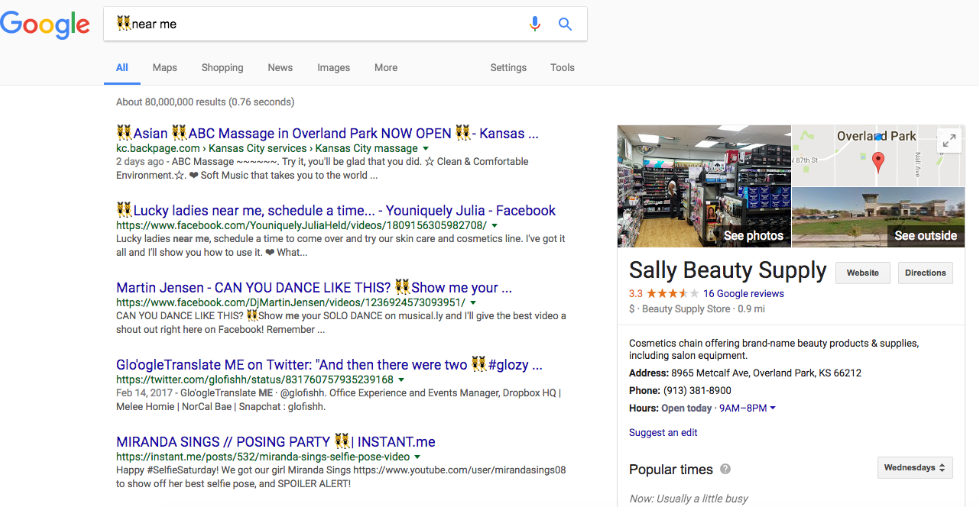Open the Shopping tab
The height and width of the screenshot is (511, 979).
(x=222, y=67)
